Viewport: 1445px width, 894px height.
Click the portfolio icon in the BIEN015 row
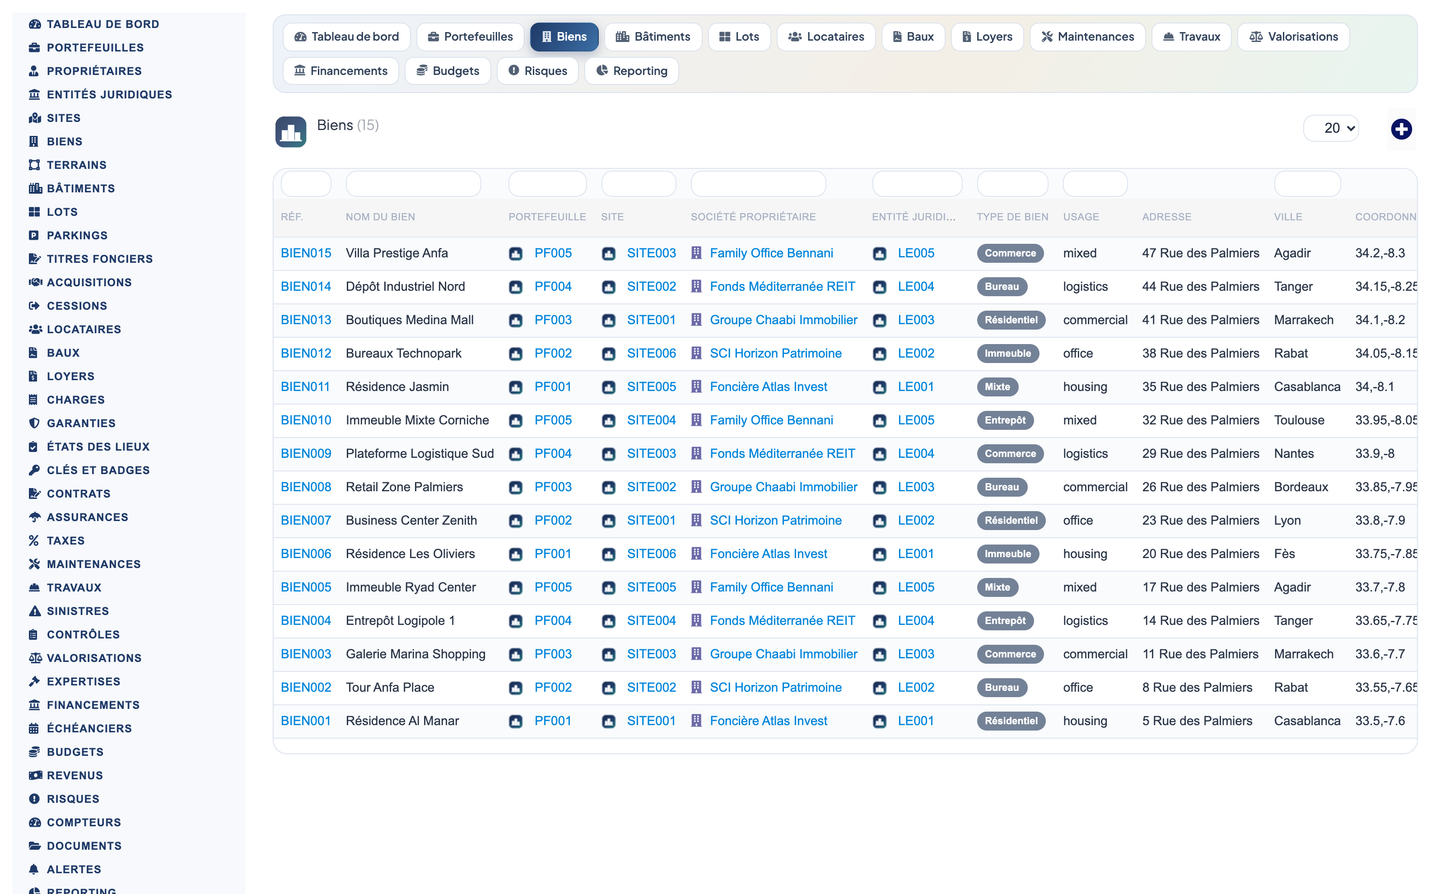tap(516, 254)
